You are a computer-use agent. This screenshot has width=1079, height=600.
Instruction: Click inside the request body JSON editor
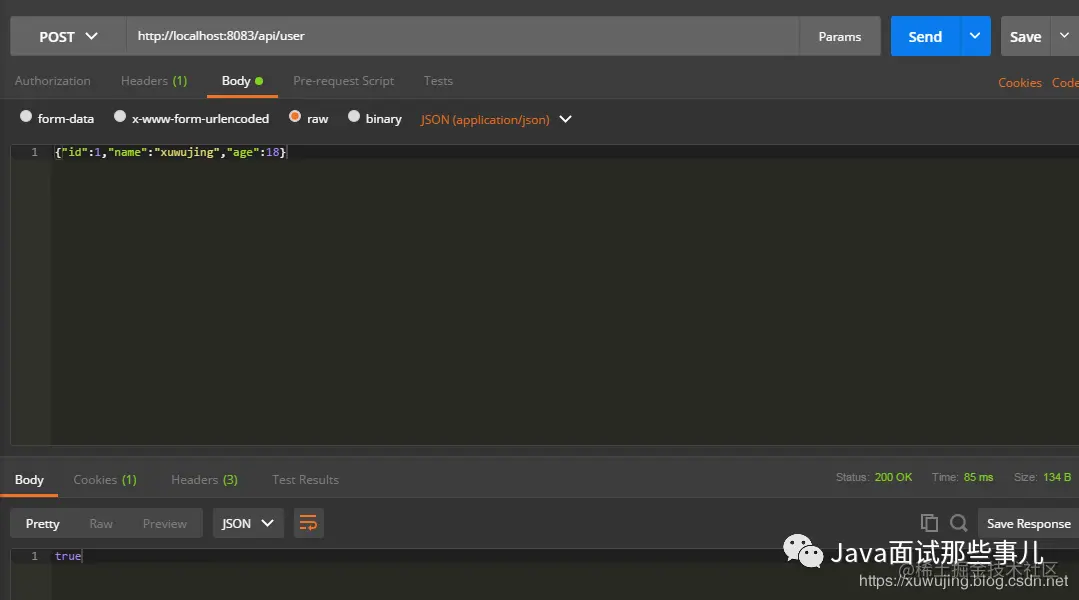coord(564,294)
